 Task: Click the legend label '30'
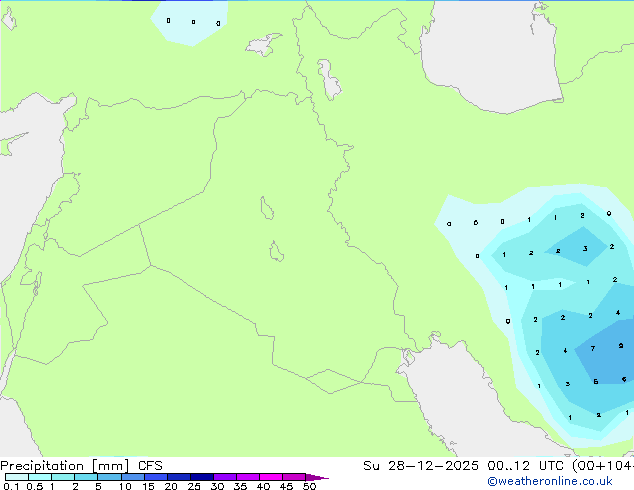point(217,486)
